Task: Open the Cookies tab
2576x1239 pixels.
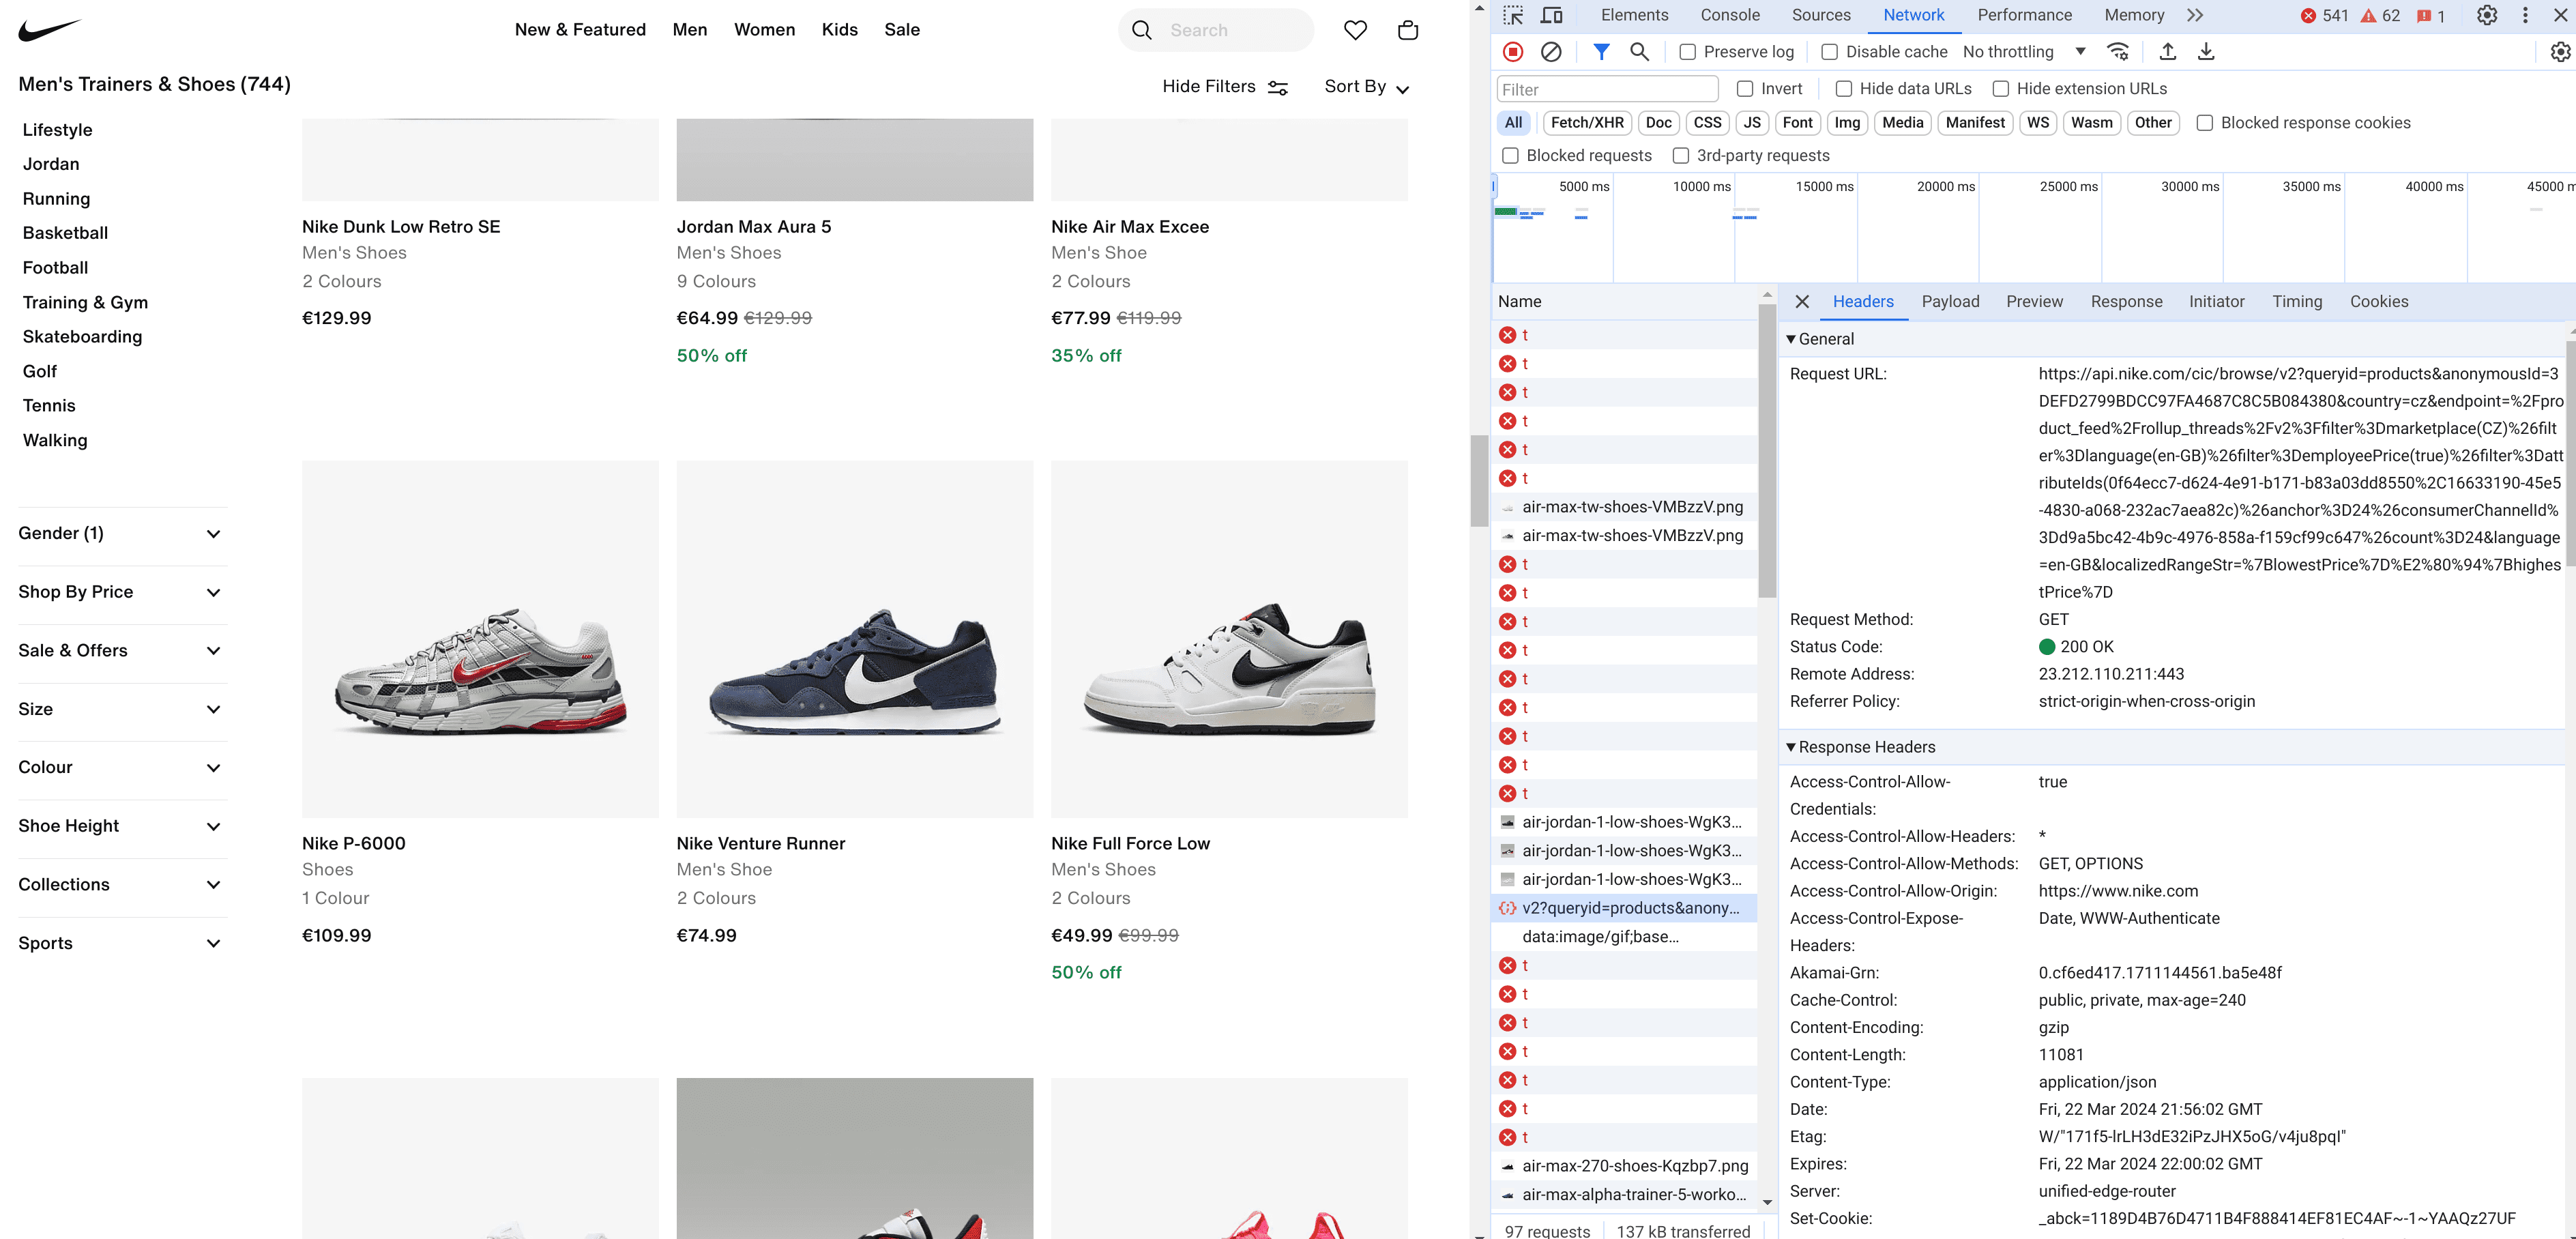Action: 2379,302
